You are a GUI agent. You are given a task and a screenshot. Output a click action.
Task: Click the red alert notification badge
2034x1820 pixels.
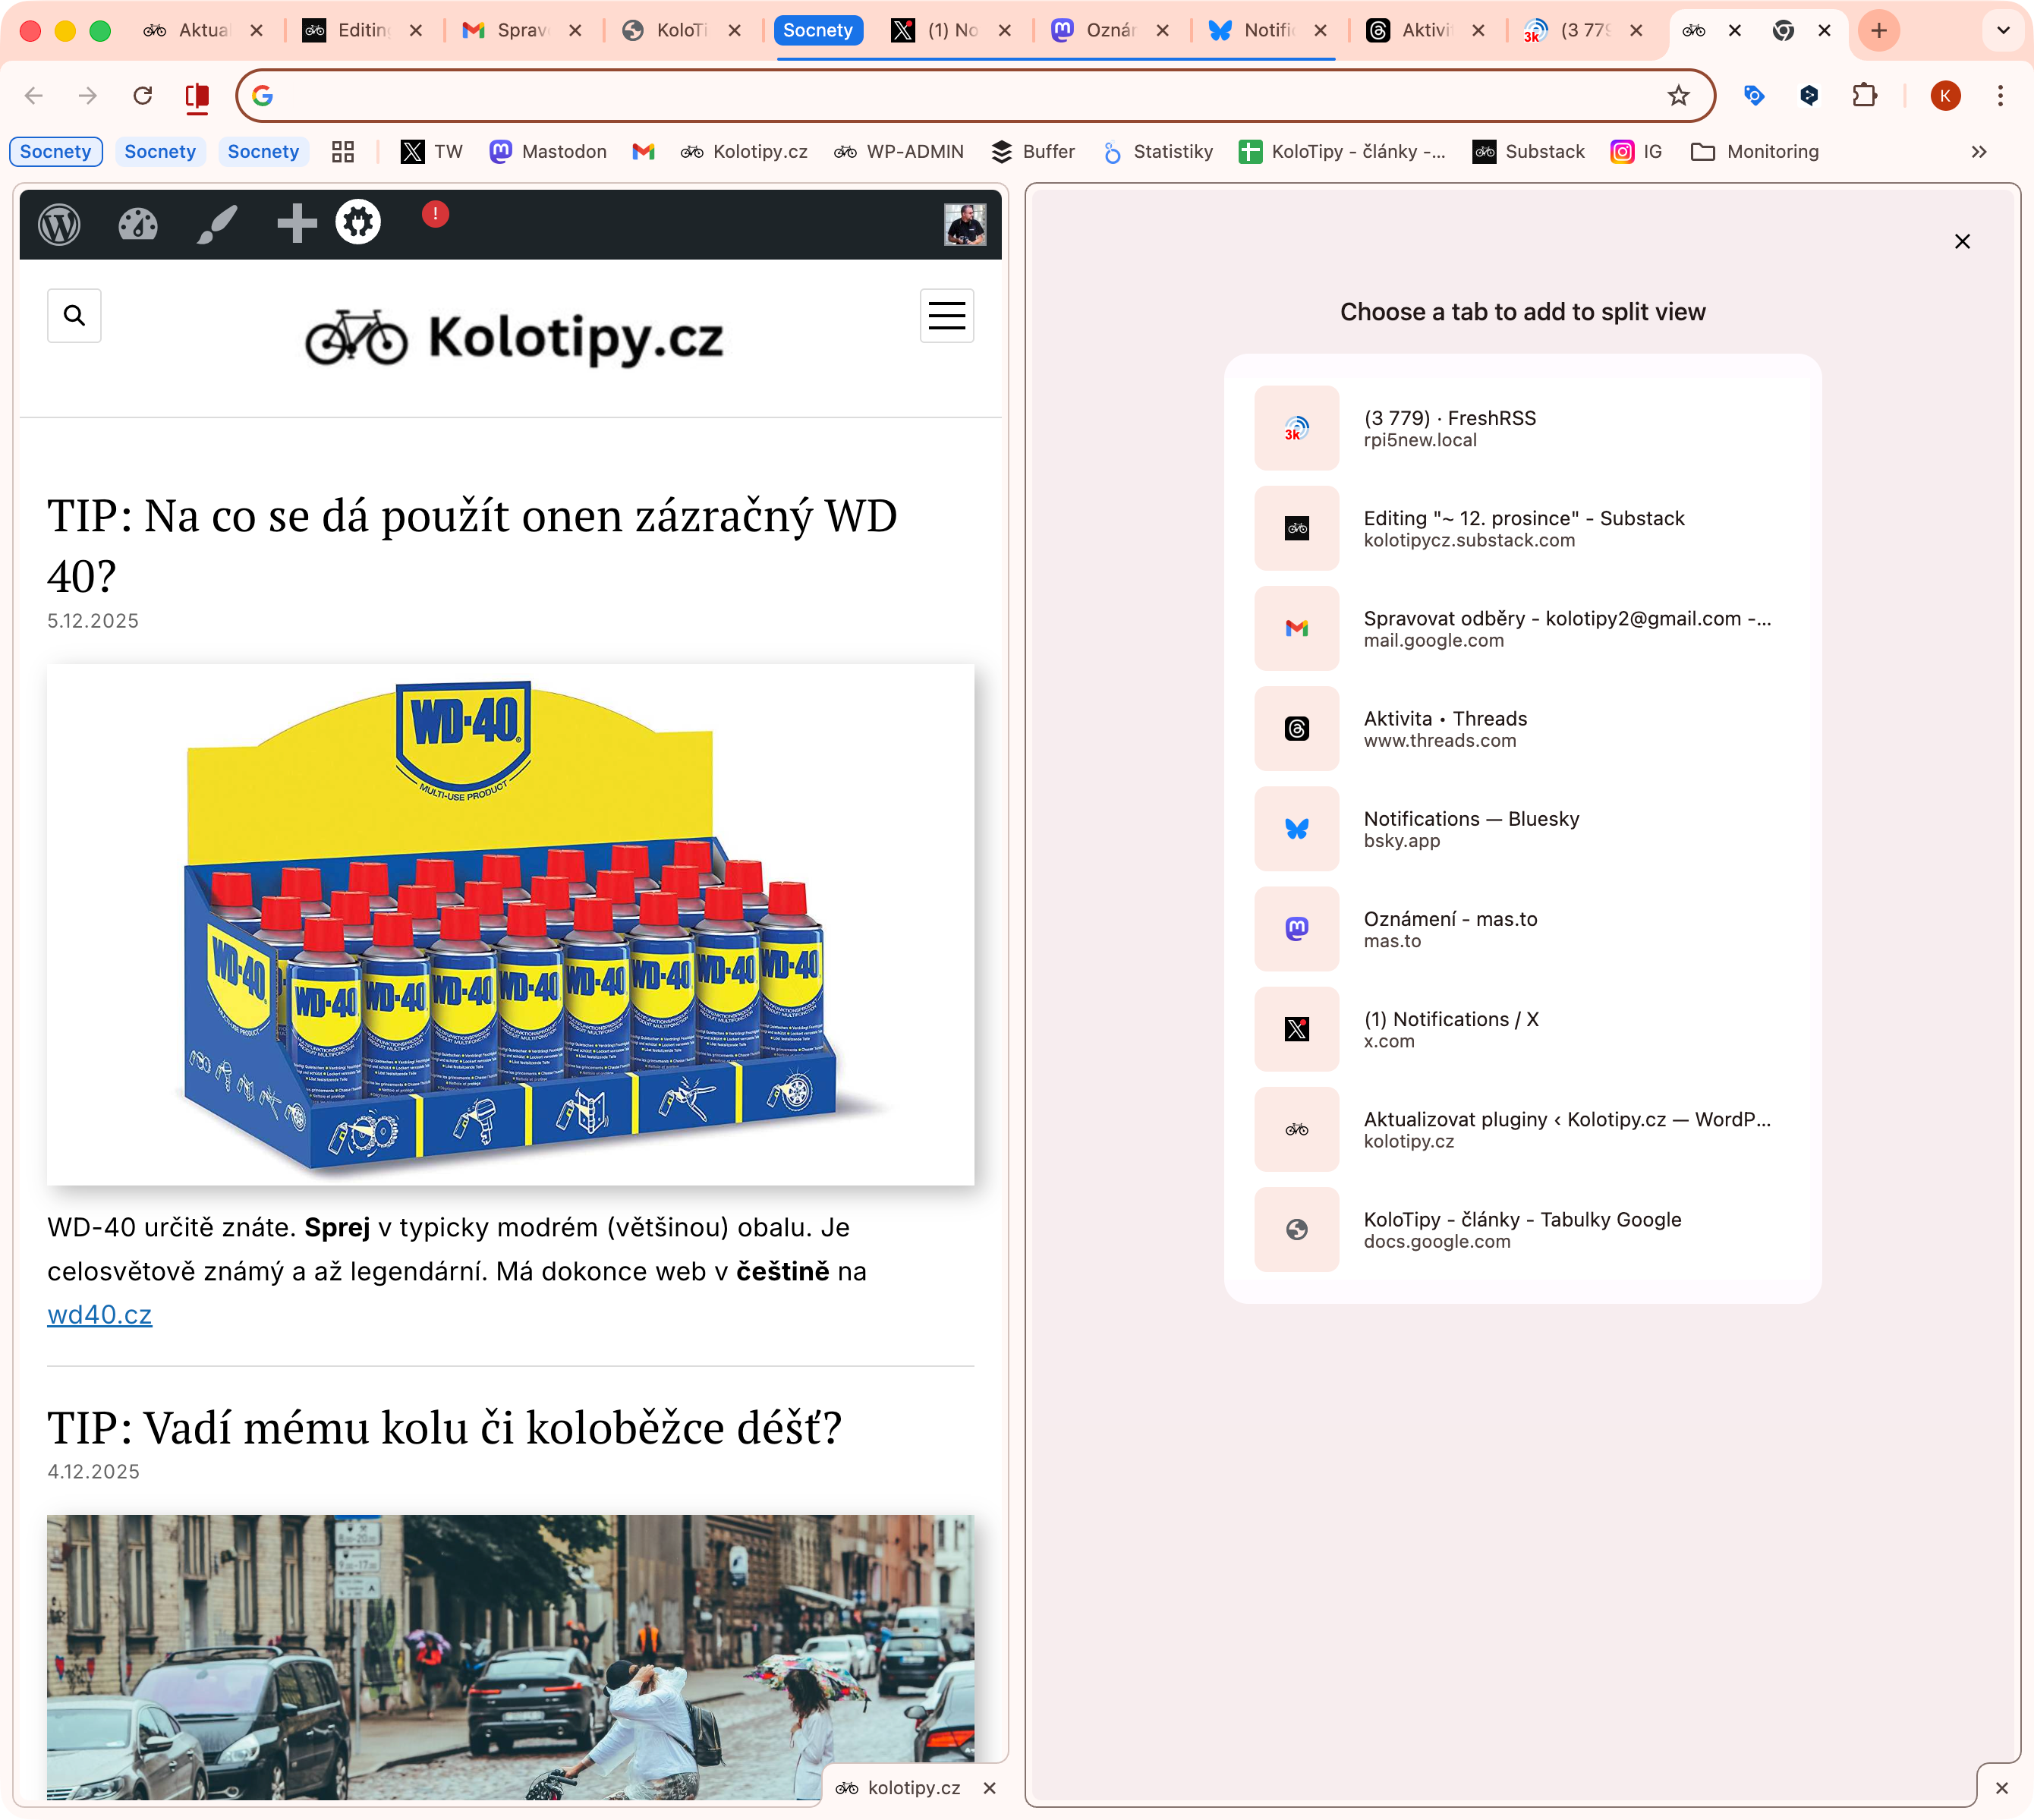coord(435,214)
